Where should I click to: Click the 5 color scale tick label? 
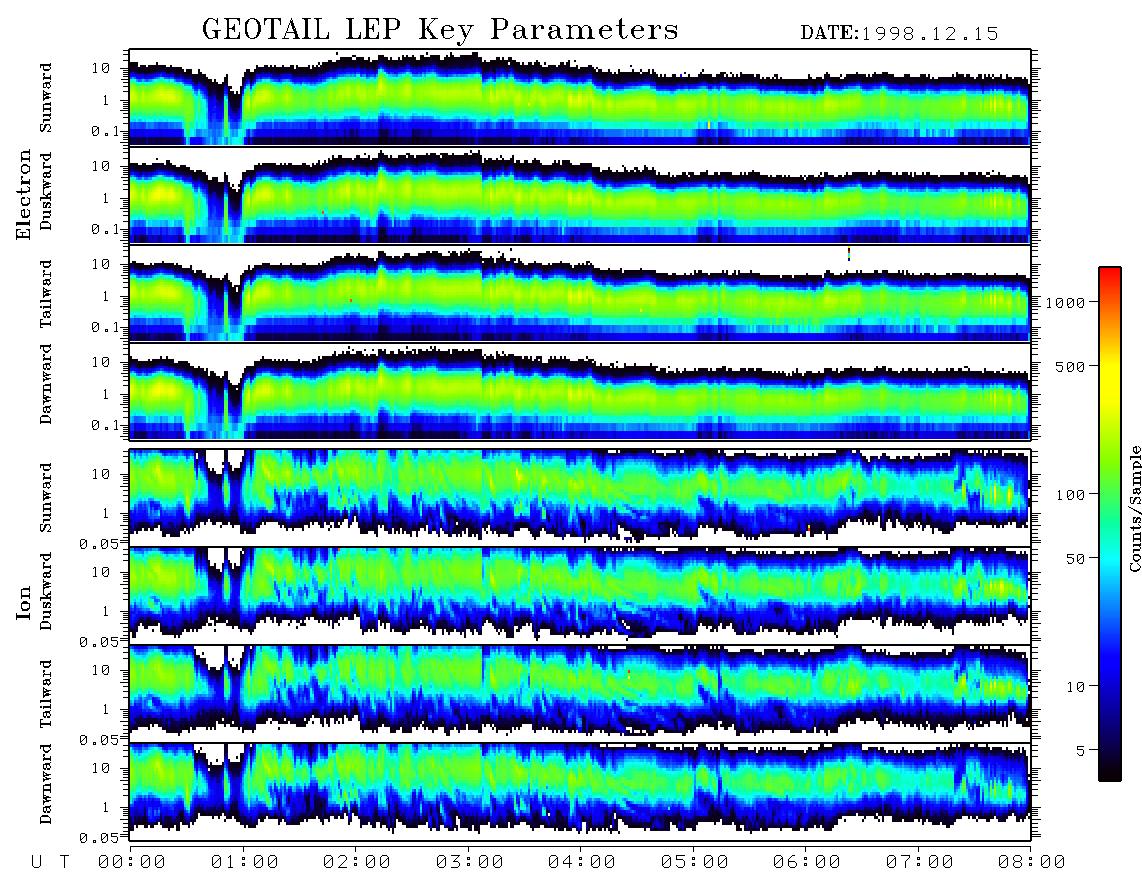click(1081, 751)
